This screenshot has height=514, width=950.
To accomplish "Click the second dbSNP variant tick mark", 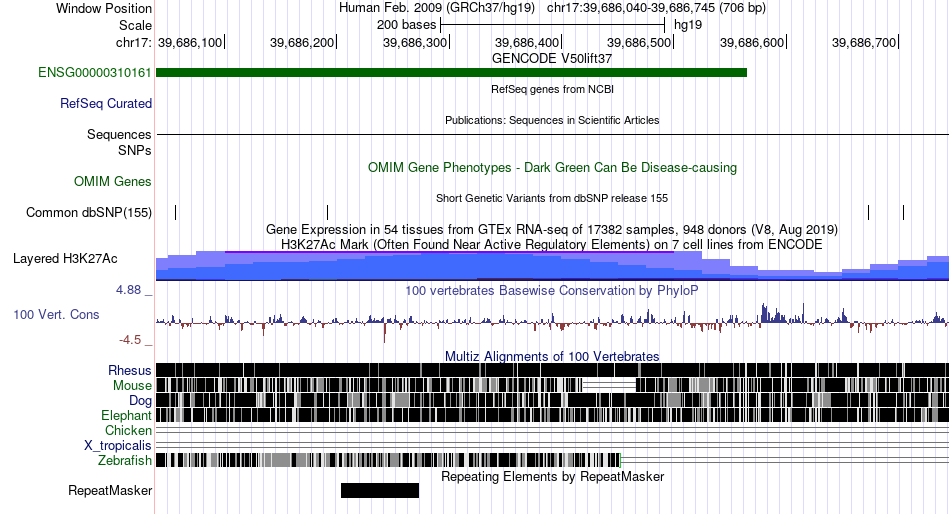I will [x=327, y=212].
